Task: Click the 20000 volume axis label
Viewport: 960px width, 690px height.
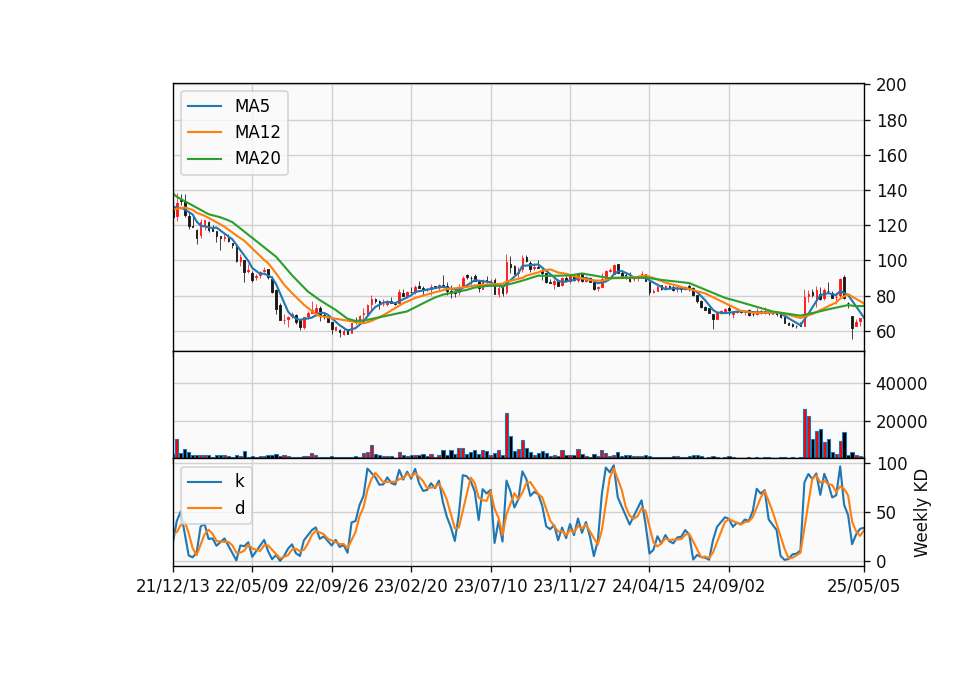Action: coord(901,422)
